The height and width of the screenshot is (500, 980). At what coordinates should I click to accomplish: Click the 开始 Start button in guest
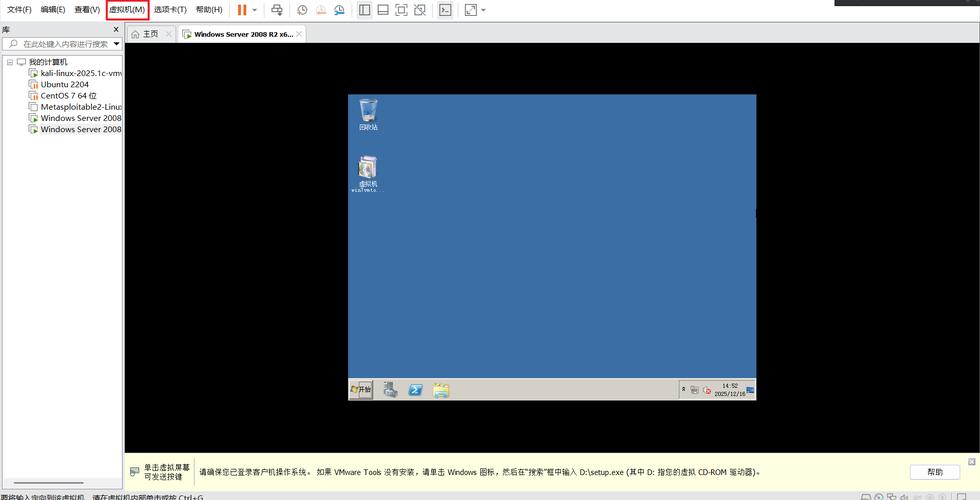point(360,390)
